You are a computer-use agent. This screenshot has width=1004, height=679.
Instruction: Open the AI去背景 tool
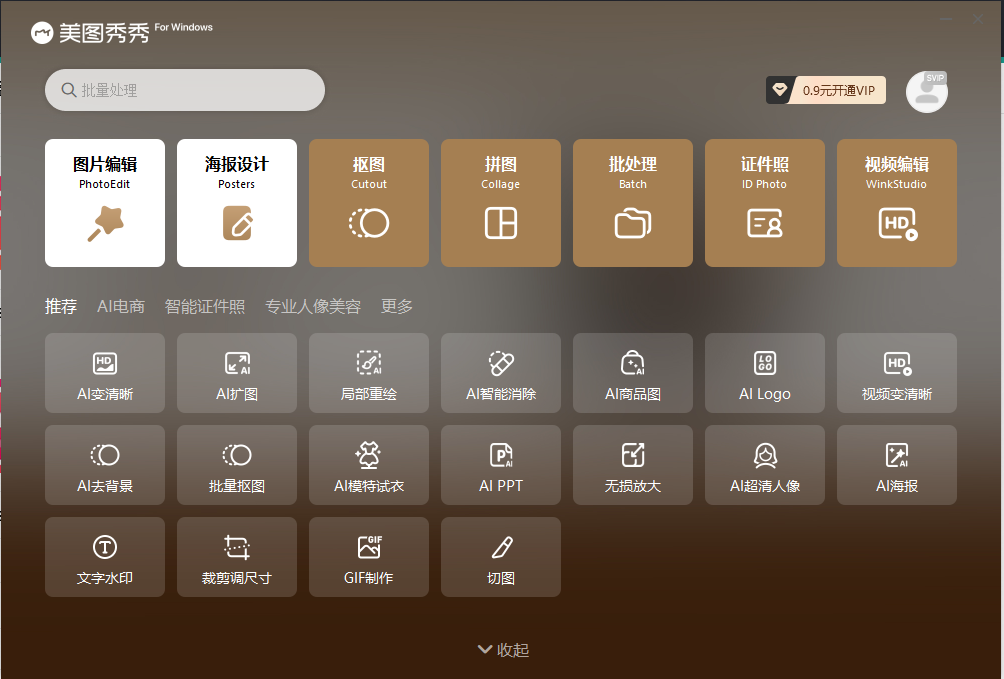pos(105,465)
